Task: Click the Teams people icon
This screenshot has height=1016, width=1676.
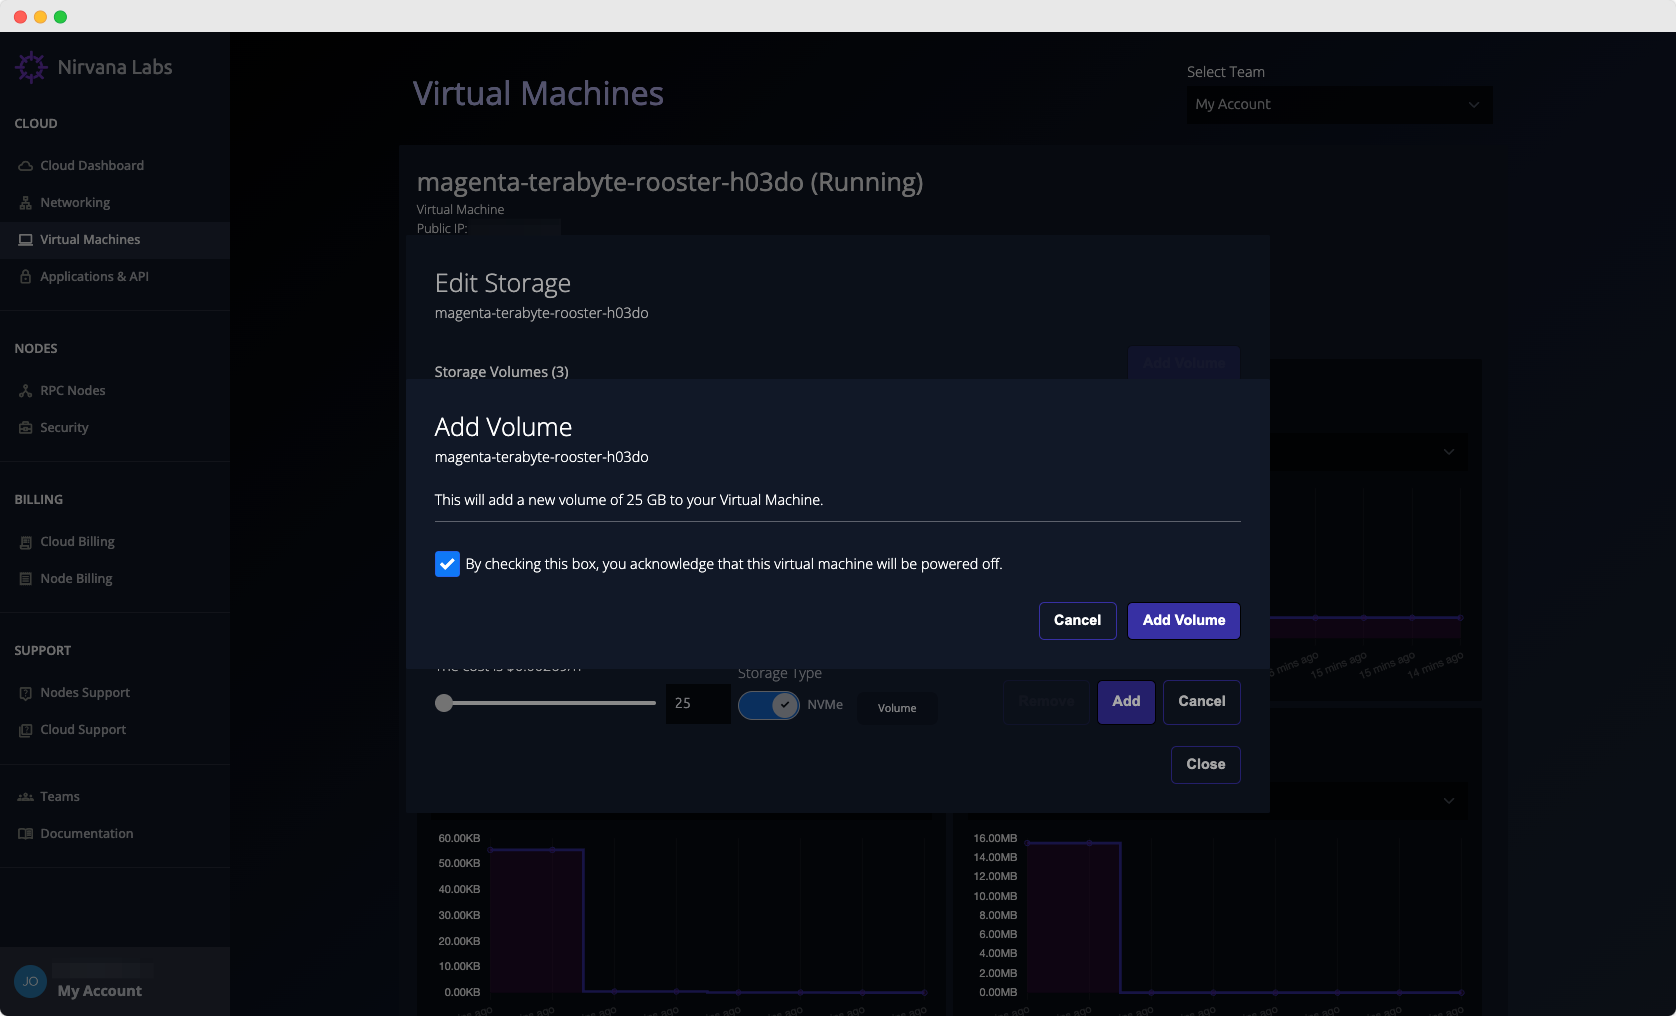Action: click(26, 797)
